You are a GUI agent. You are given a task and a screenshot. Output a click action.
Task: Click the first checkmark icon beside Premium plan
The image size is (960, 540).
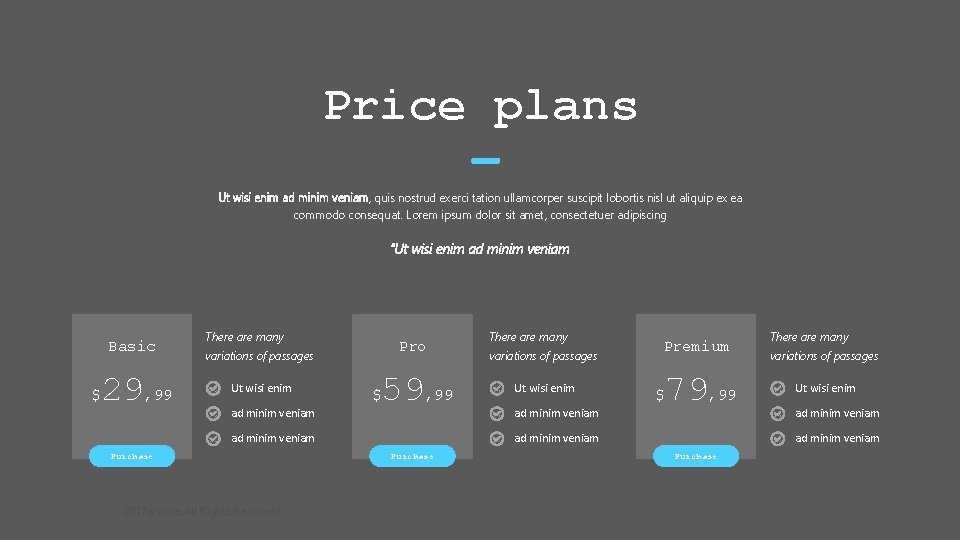click(x=778, y=388)
